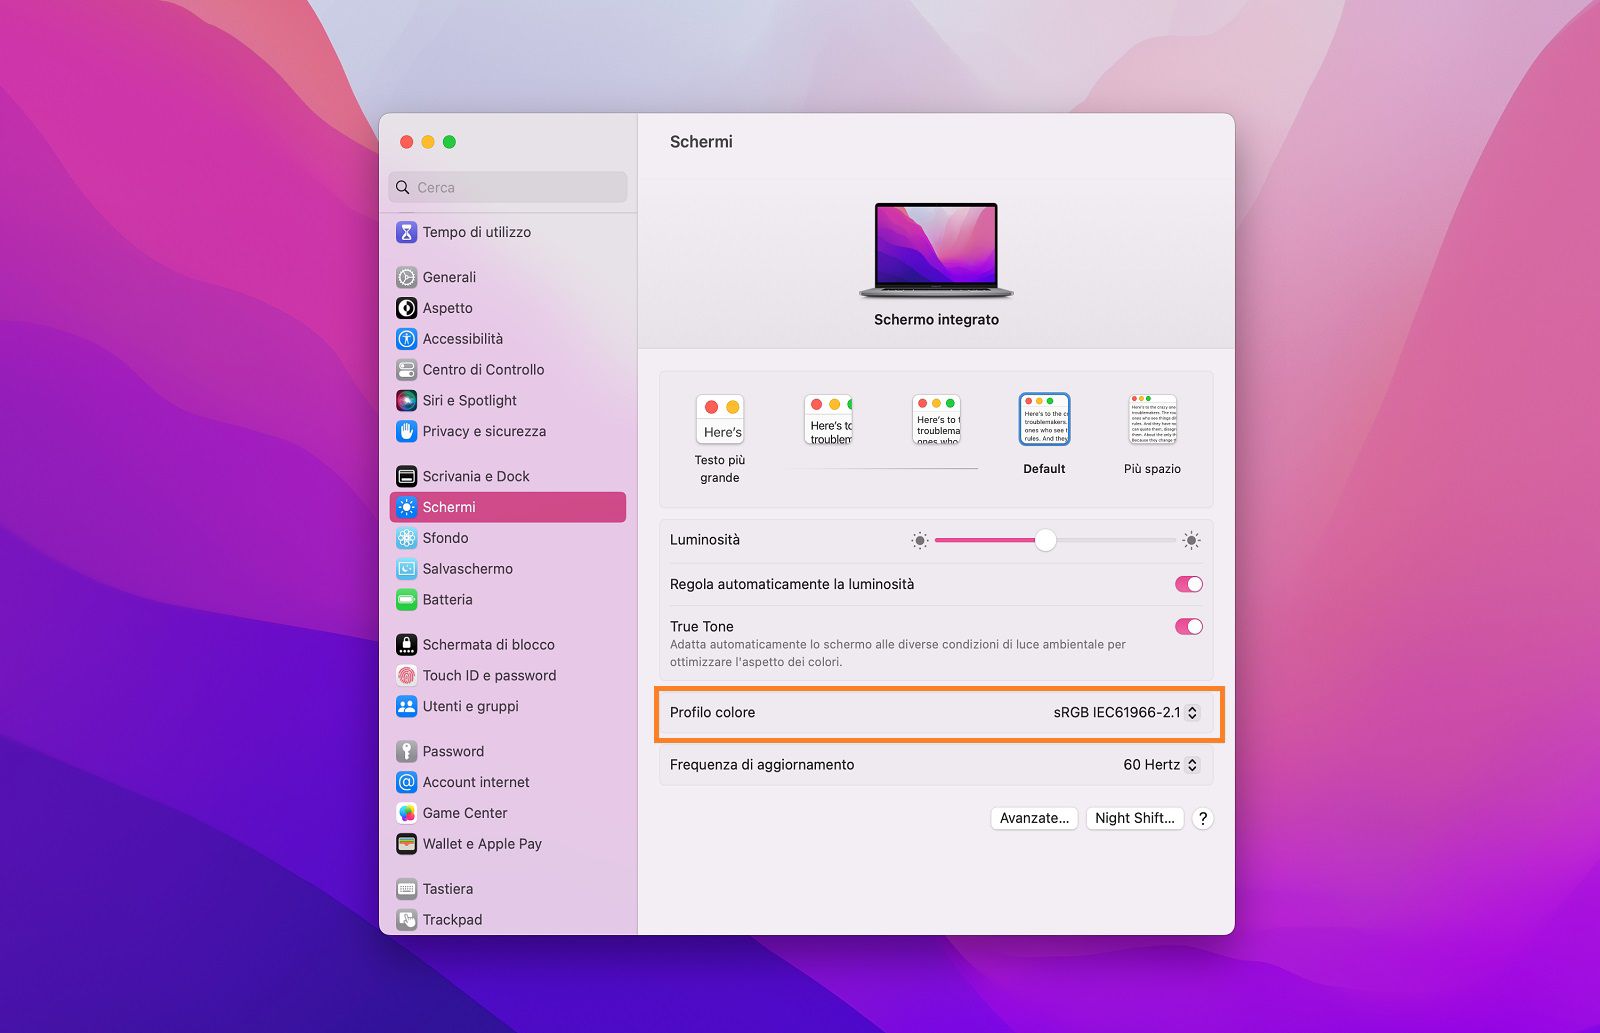The image size is (1600, 1033).
Task: Select the Più spazio resolution thumbnail
Action: coord(1152,419)
